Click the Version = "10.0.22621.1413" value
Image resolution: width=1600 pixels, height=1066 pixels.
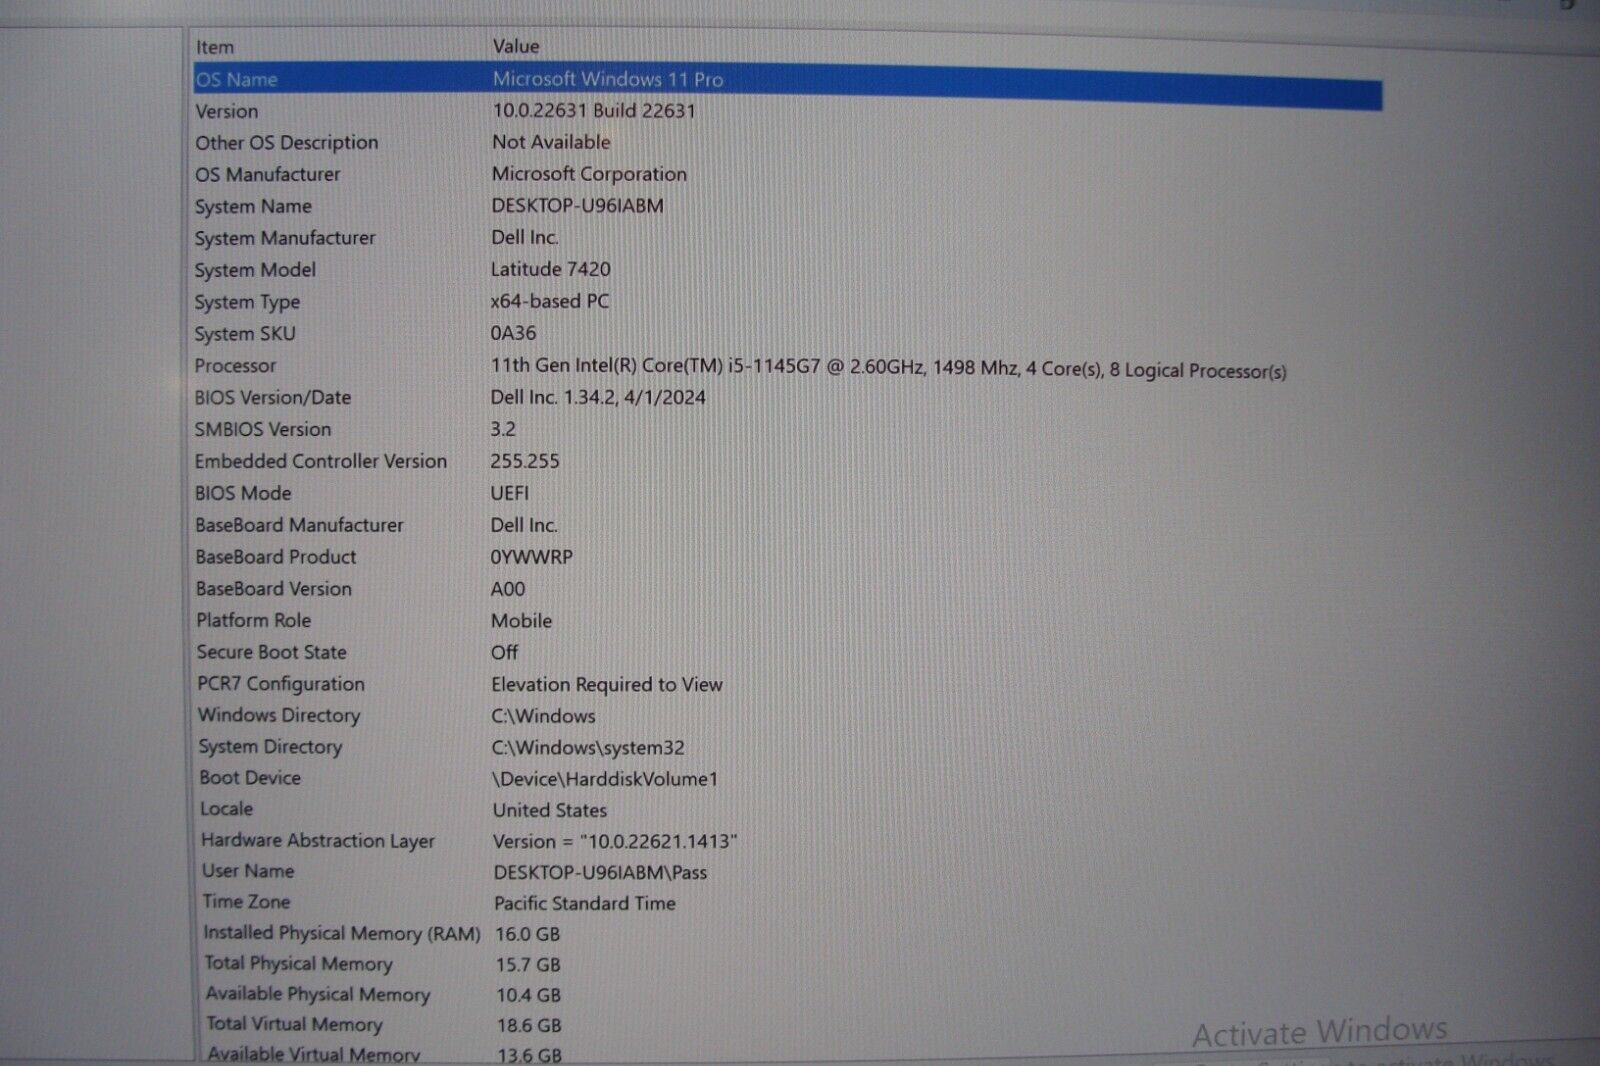(x=615, y=841)
